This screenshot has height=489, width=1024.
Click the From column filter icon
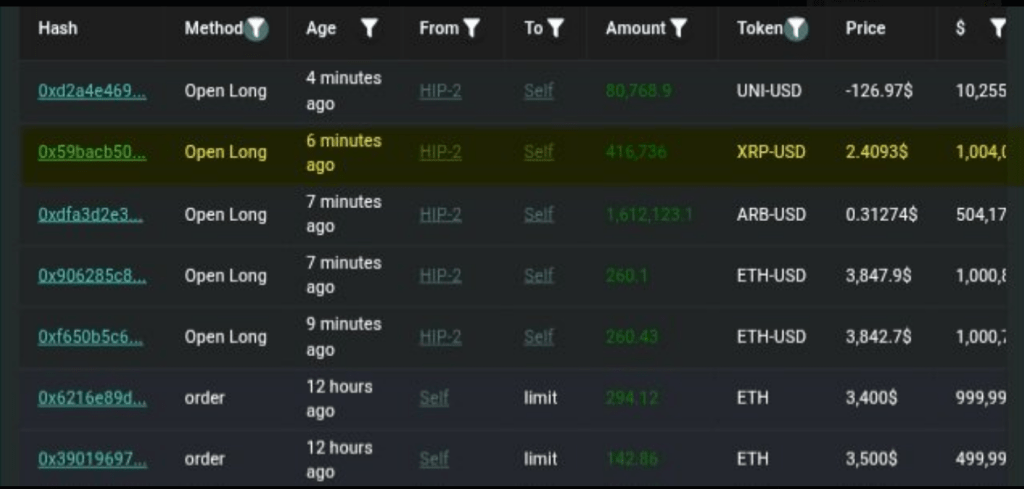click(471, 29)
